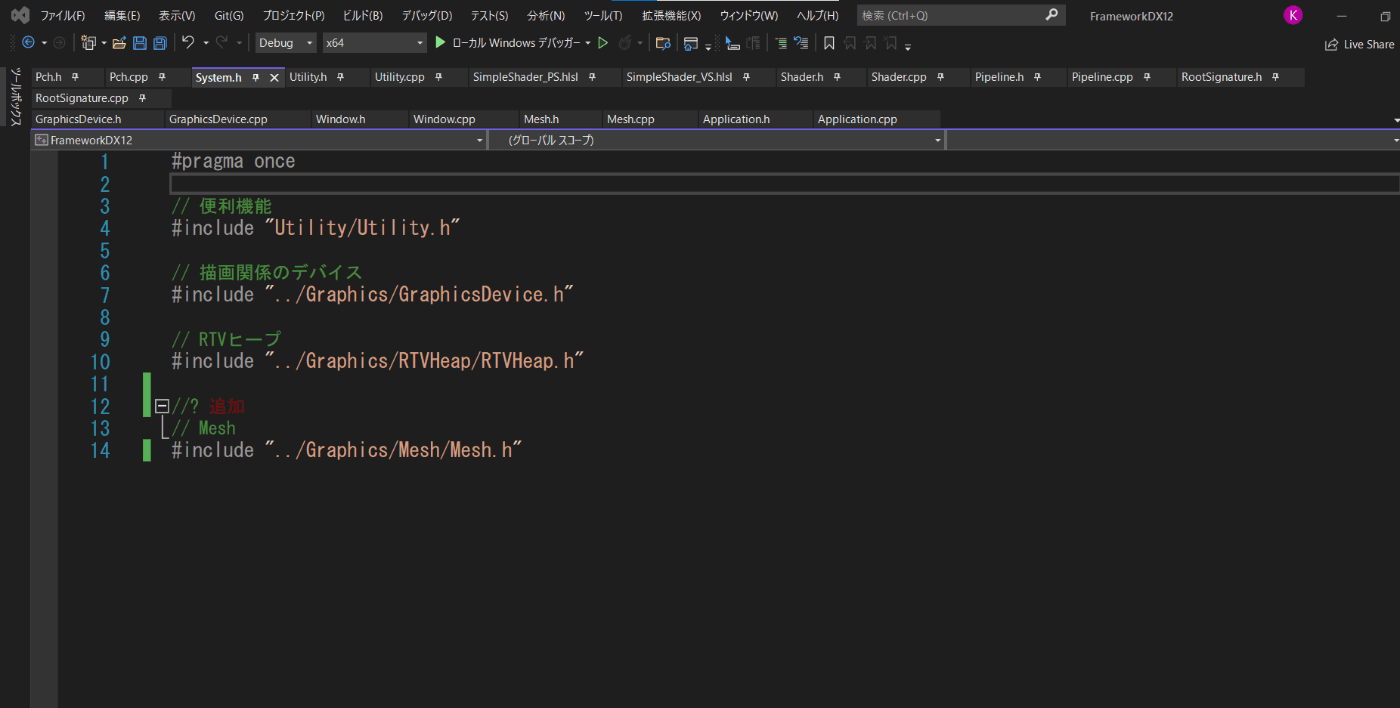Save the current file with the disk icon
The image size is (1400, 708).
coord(139,43)
